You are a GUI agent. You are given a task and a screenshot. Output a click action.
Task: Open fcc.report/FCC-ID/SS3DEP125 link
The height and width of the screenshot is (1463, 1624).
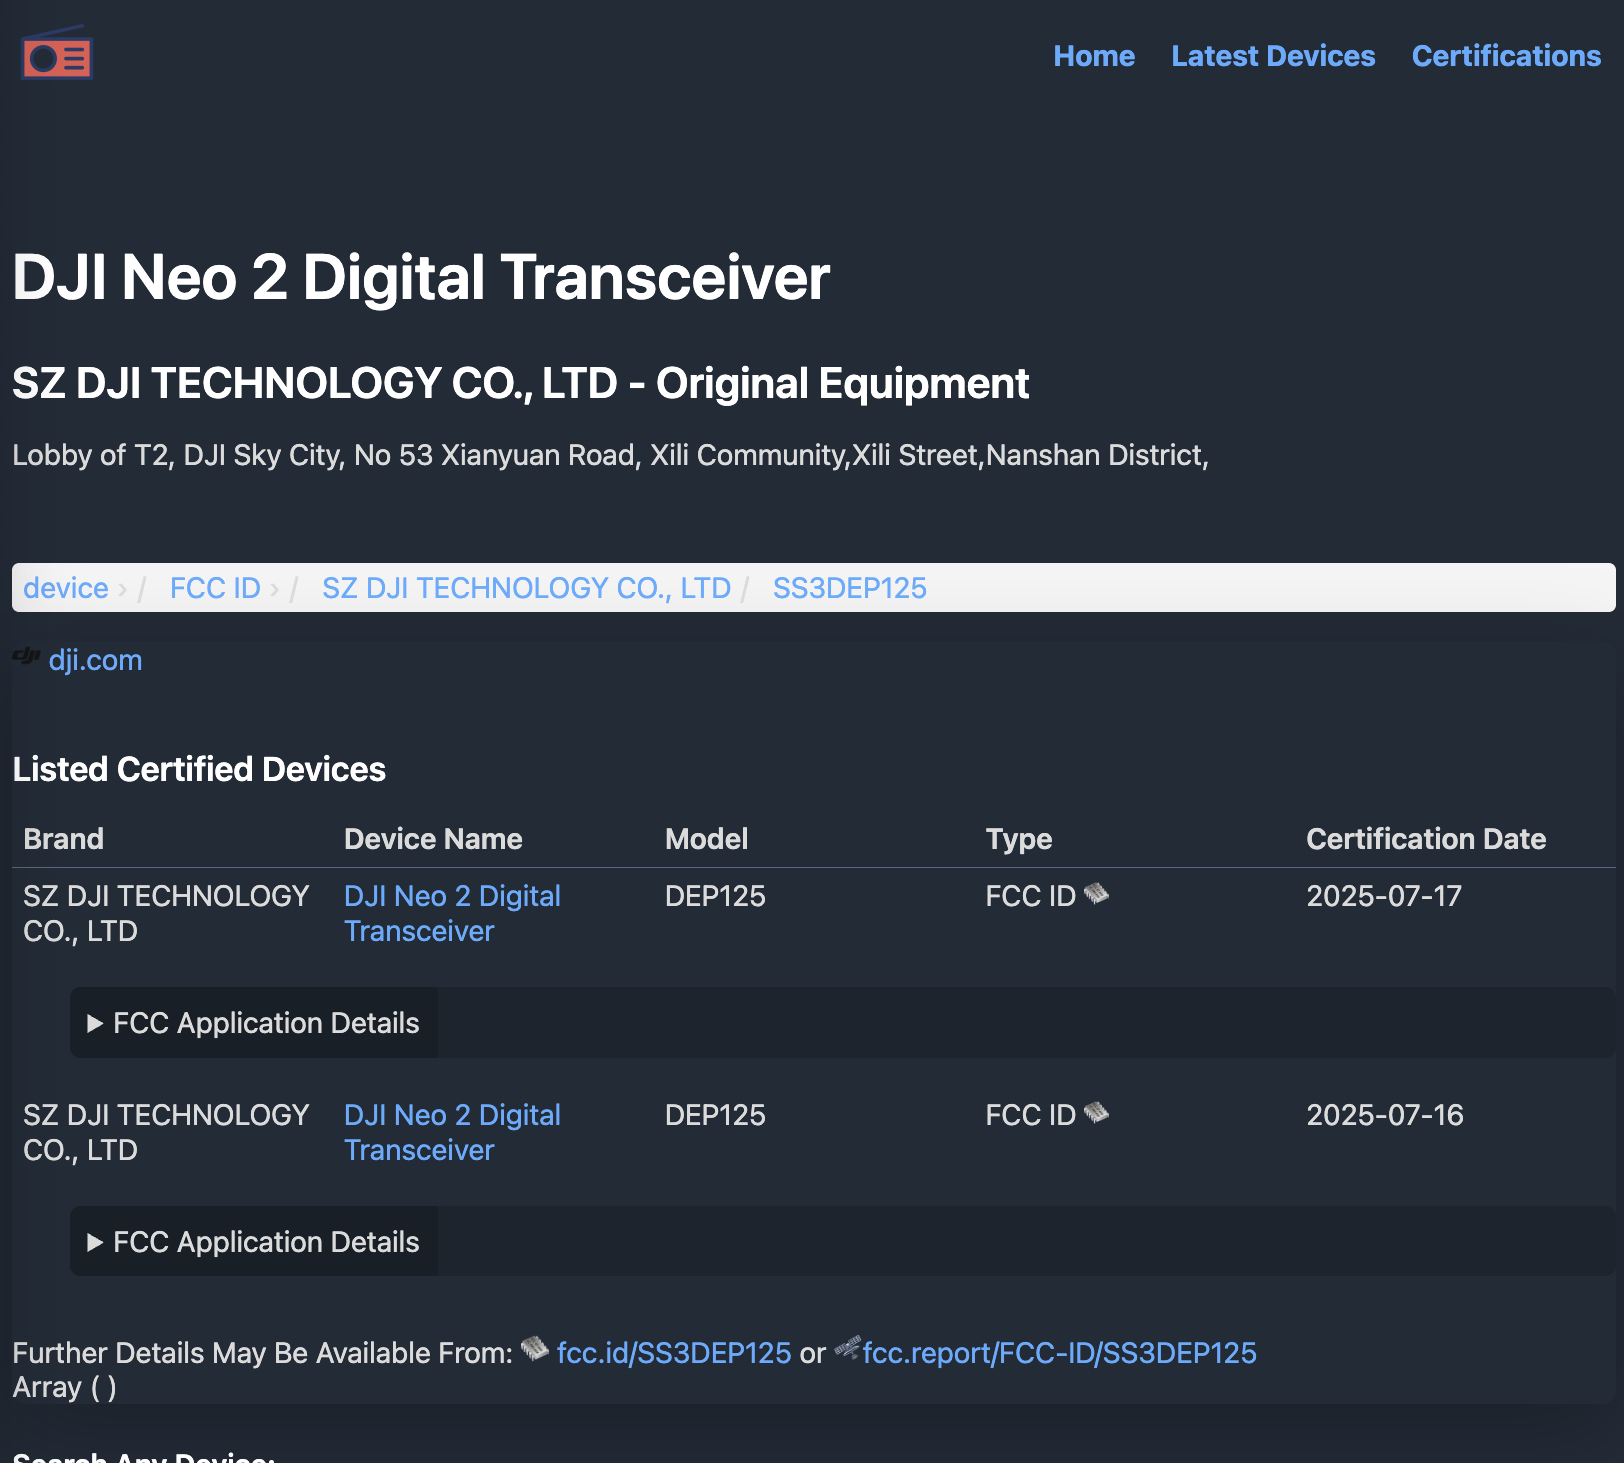click(x=1060, y=1353)
